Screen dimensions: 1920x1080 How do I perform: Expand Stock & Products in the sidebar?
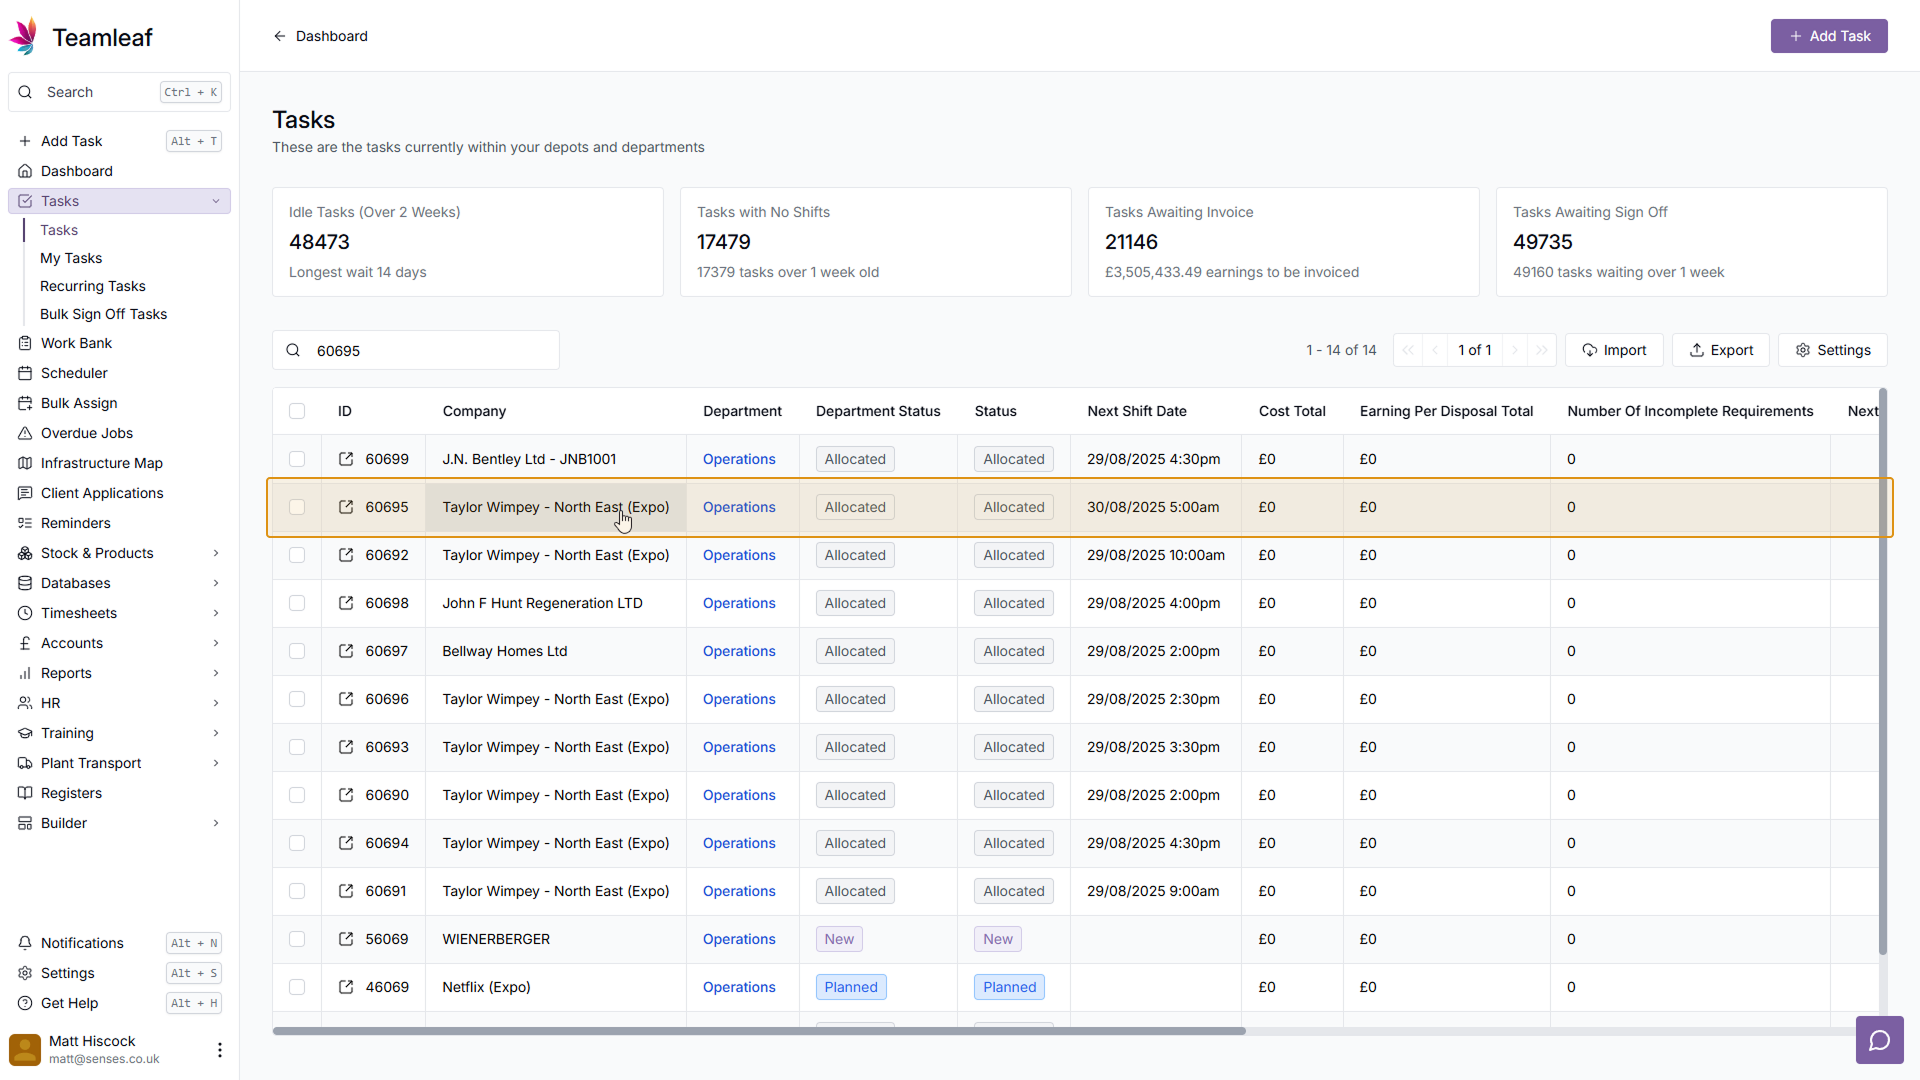tap(216, 553)
